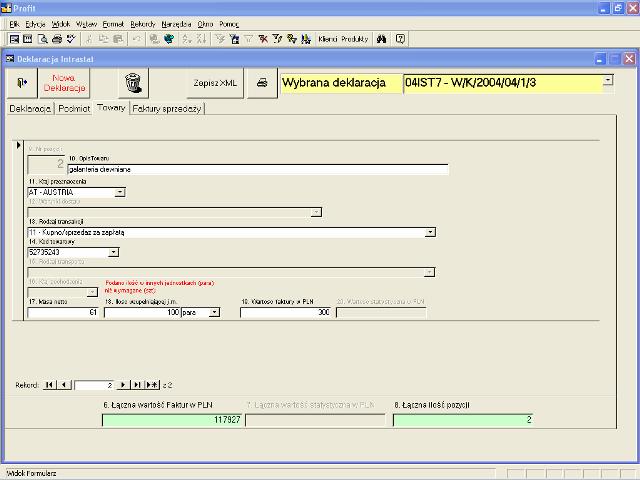Click the grayed apply filter funnel icon
Viewport: 640px width, 480px height.
click(x=248, y=39)
